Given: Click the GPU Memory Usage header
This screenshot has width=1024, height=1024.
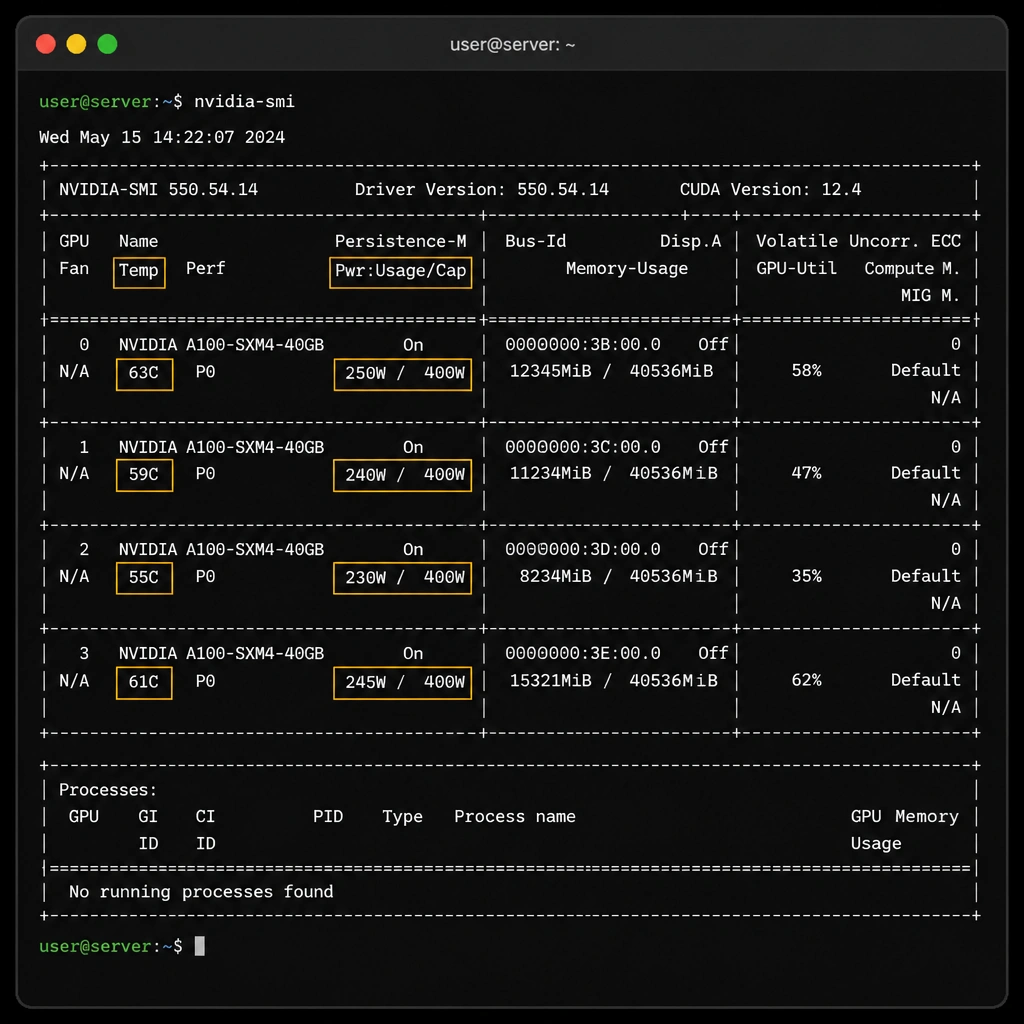Looking at the screenshot, I should tap(904, 830).
